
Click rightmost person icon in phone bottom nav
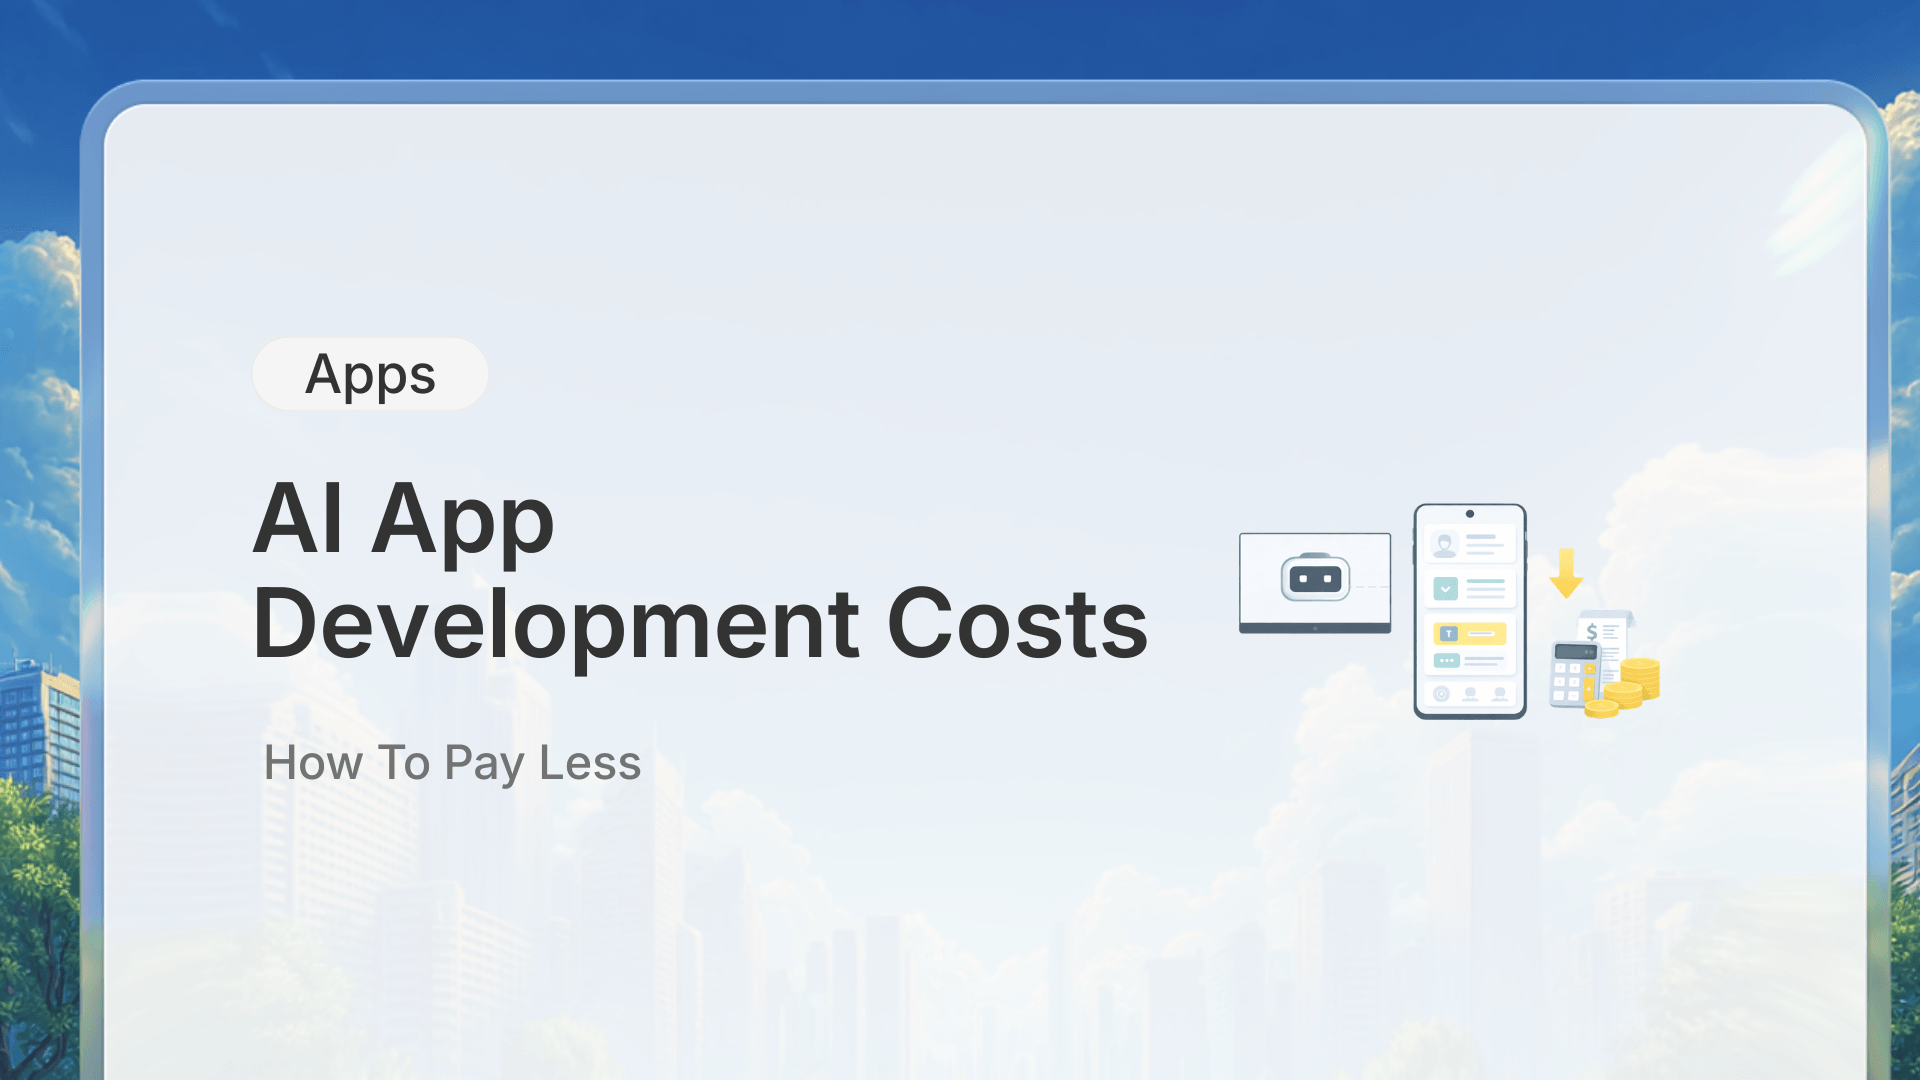[x=1499, y=693]
